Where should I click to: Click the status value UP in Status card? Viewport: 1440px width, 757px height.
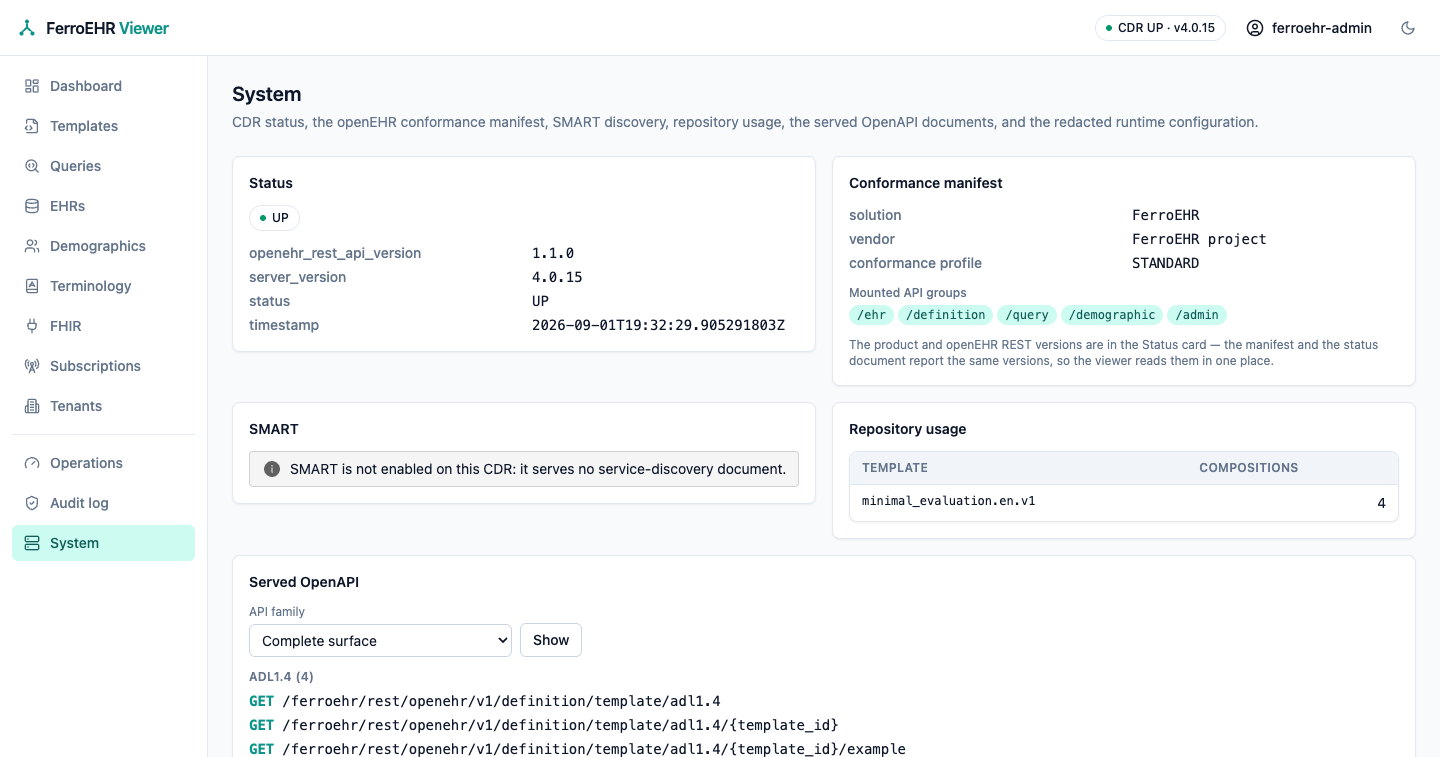[540, 301]
